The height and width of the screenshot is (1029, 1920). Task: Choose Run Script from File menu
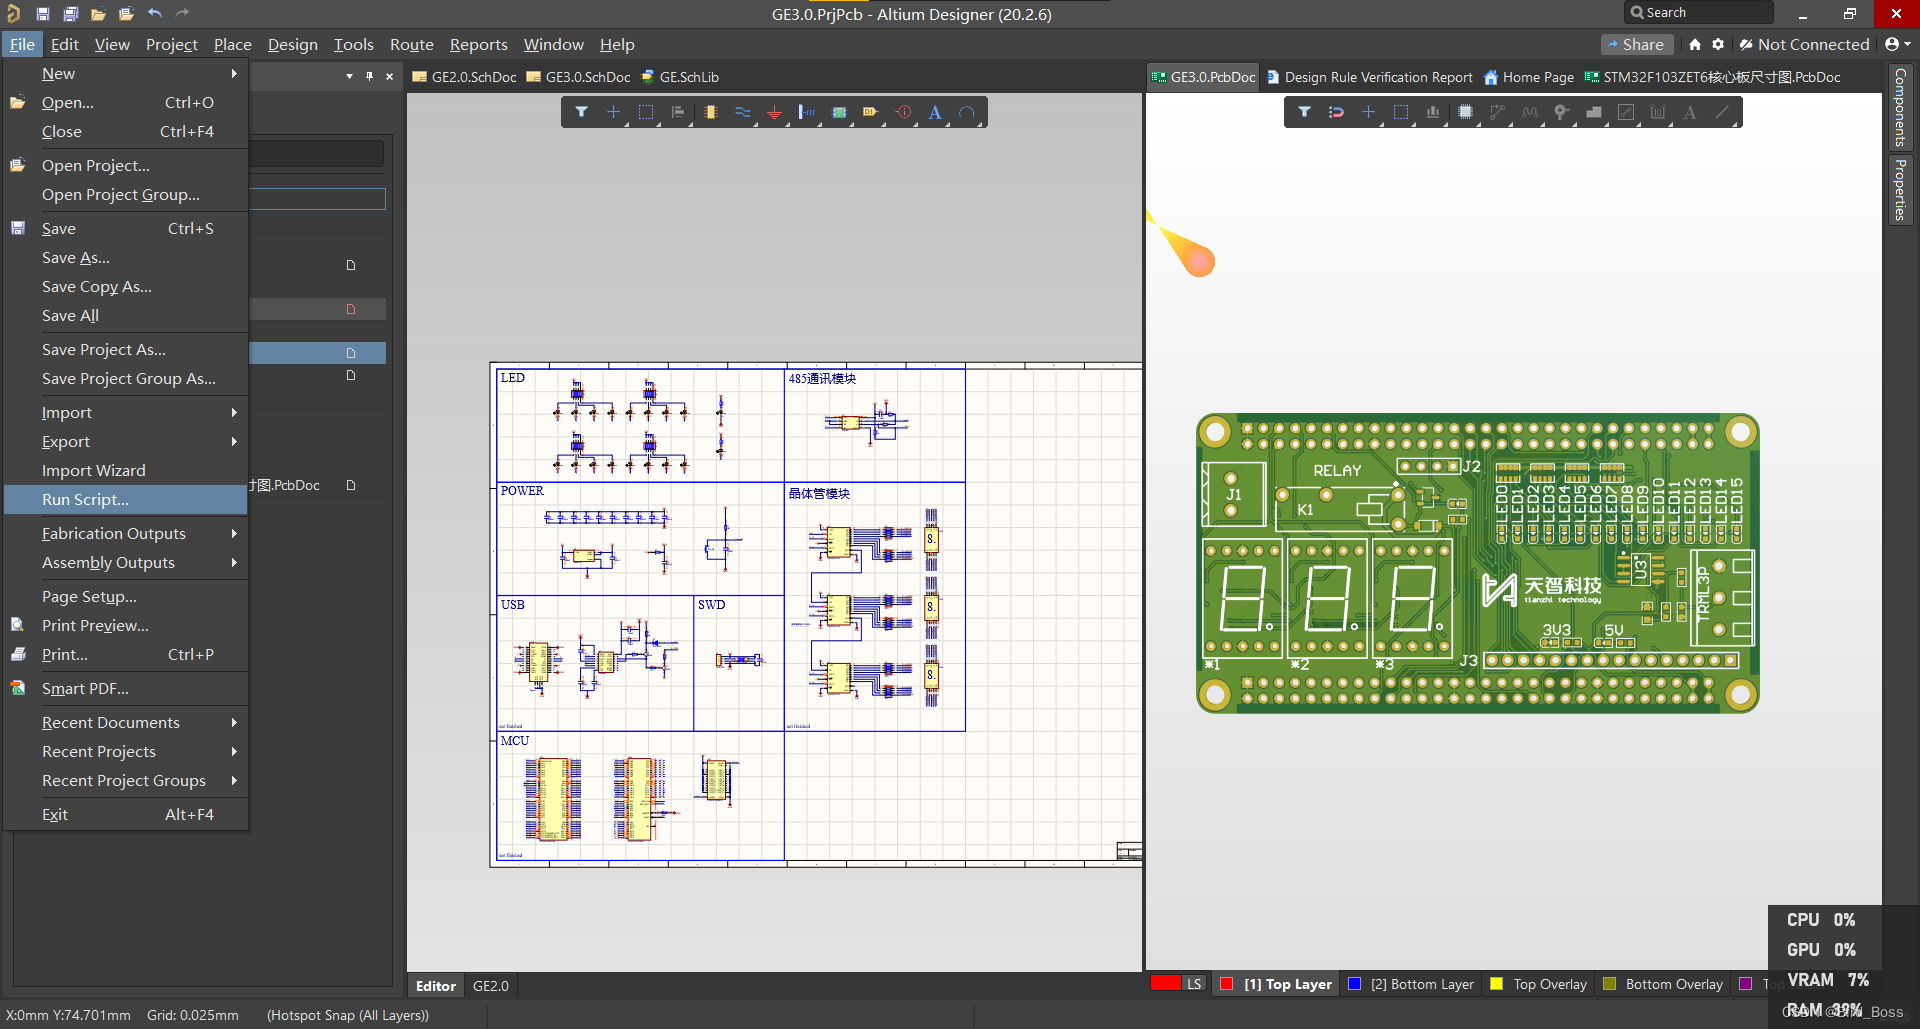pyautogui.click(x=125, y=499)
